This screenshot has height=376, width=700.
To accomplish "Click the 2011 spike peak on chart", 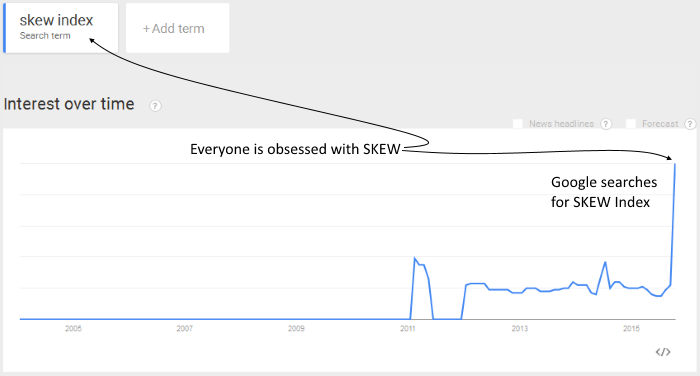I will 415,258.
